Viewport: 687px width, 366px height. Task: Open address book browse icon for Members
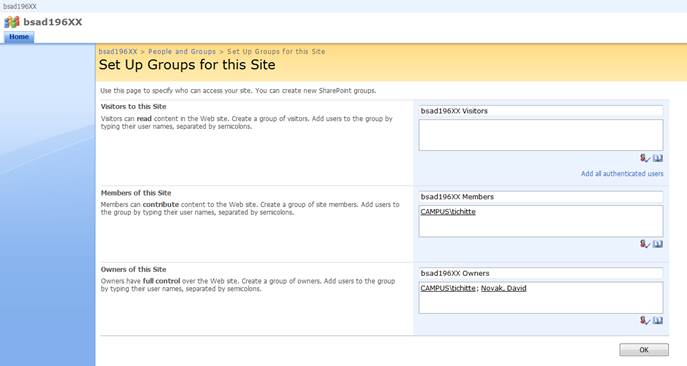coord(658,244)
